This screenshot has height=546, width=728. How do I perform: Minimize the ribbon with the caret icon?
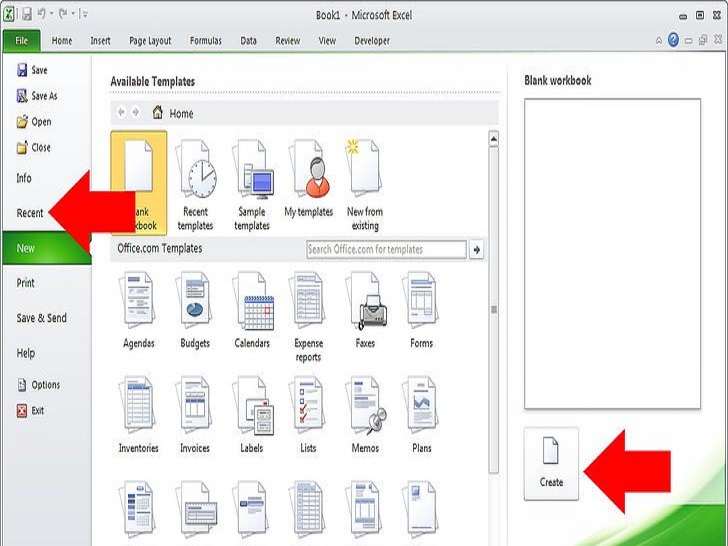658,41
